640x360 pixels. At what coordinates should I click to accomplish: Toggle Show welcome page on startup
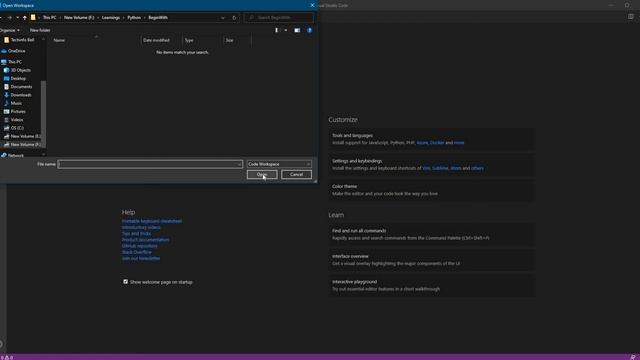[x=125, y=282]
